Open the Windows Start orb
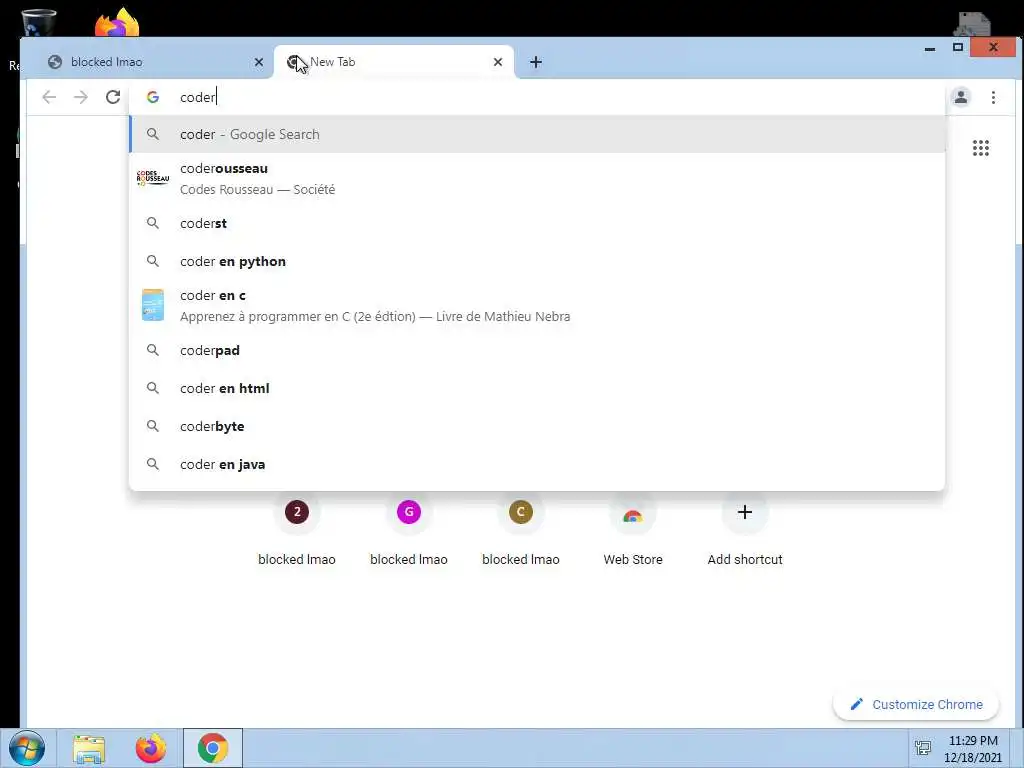The image size is (1024, 768). (27, 748)
